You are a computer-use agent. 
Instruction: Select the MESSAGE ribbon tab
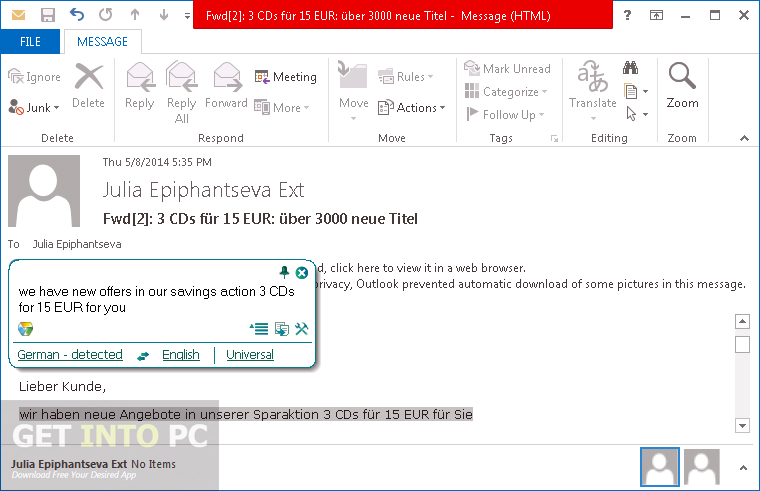pyautogui.click(x=102, y=42)
